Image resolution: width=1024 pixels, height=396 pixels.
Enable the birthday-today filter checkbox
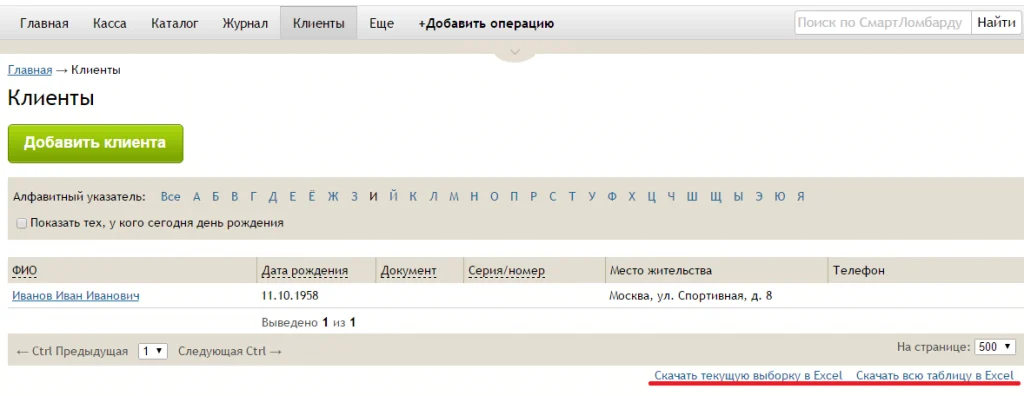point(22,223)
